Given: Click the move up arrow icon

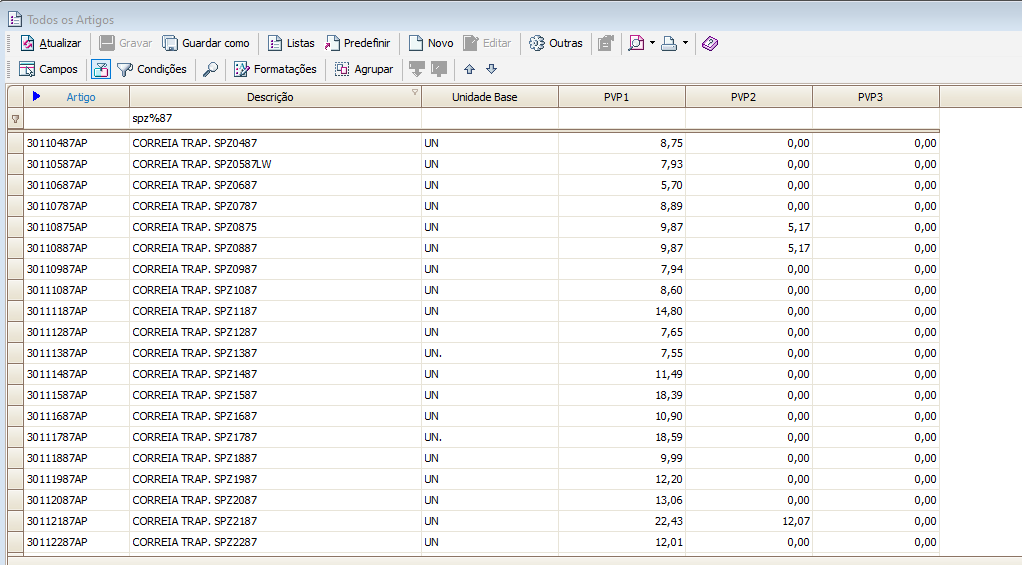Looking at the screenshot, I should tap(469, 69).
